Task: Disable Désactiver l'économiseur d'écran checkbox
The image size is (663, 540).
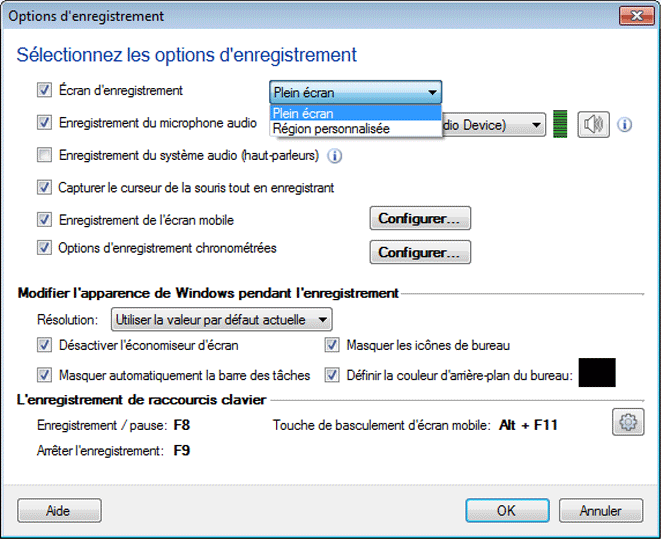Action: 44,345
